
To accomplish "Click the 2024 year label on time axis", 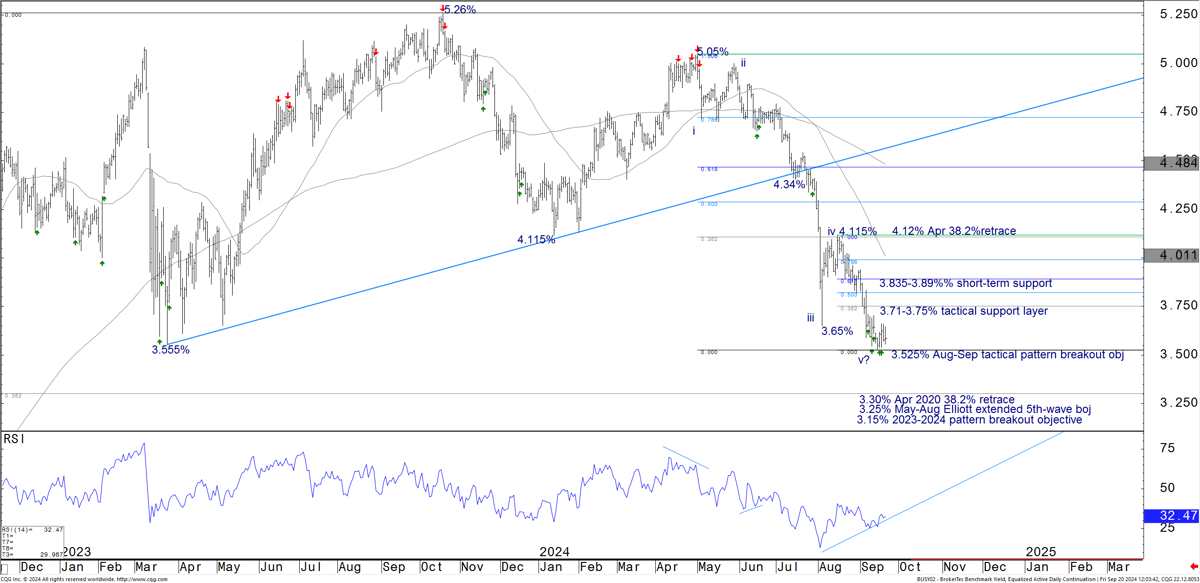I will [554, 552].
